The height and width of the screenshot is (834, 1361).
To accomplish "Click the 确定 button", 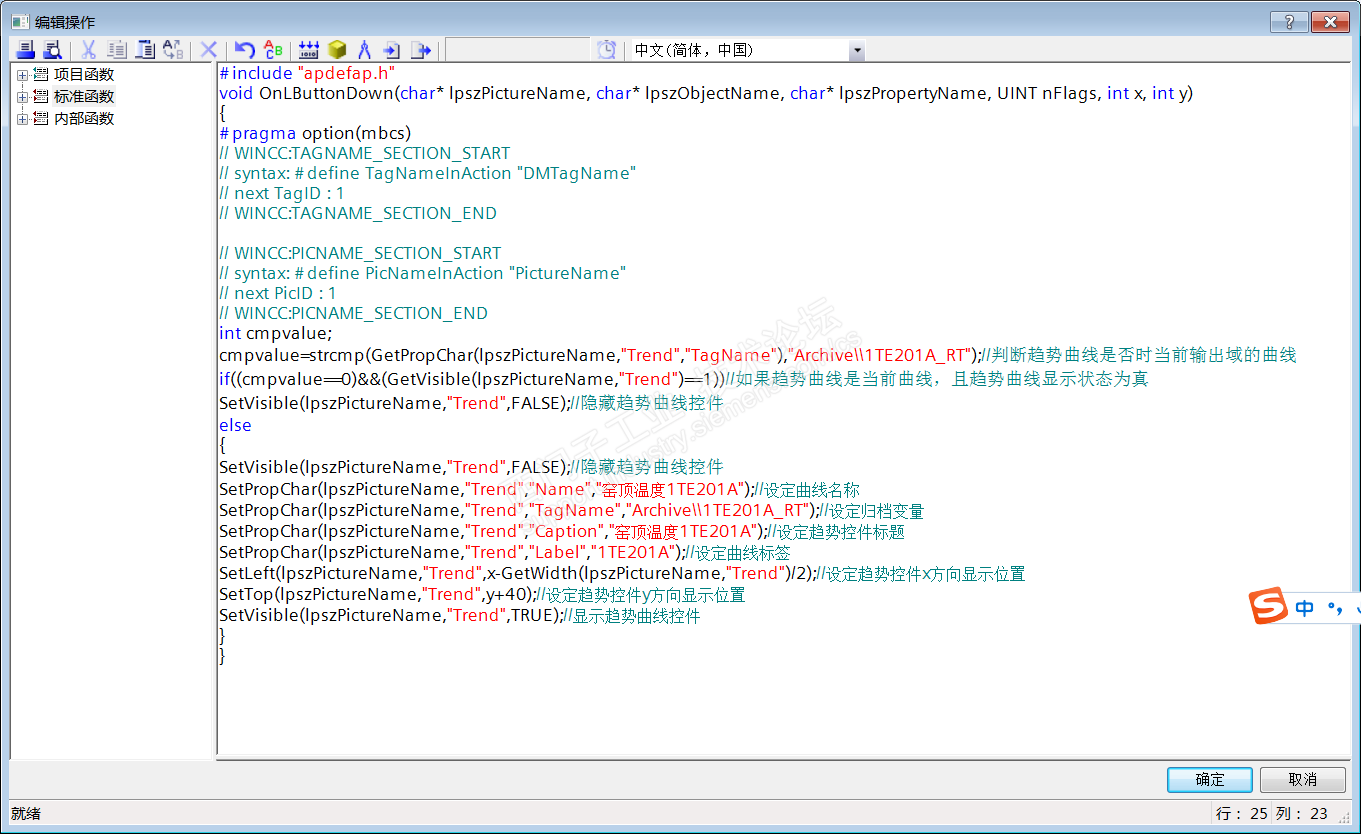I will tap(1209, 780).
